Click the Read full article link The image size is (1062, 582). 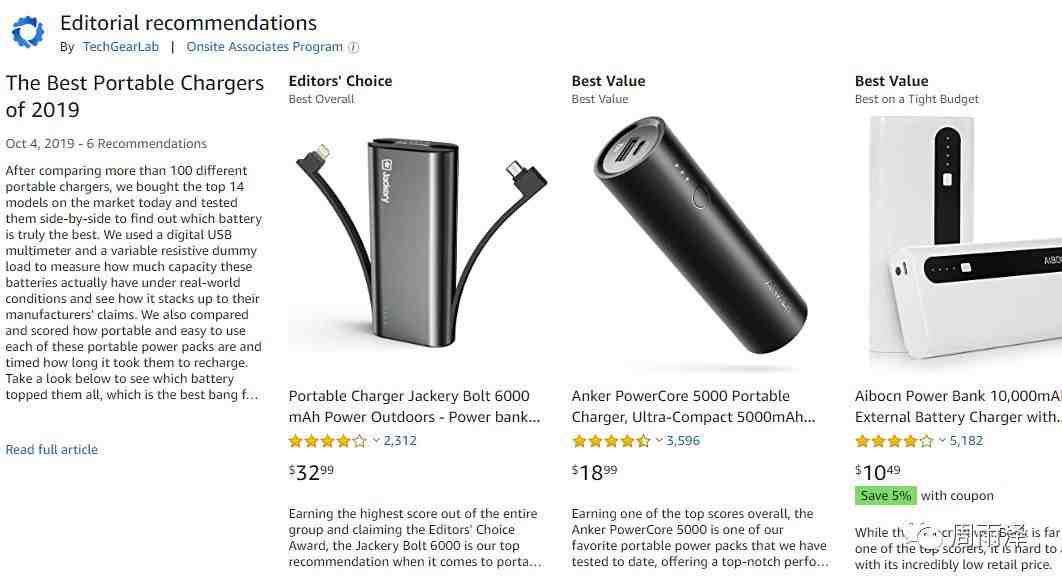pyautogui.click(x=52, y=450)
